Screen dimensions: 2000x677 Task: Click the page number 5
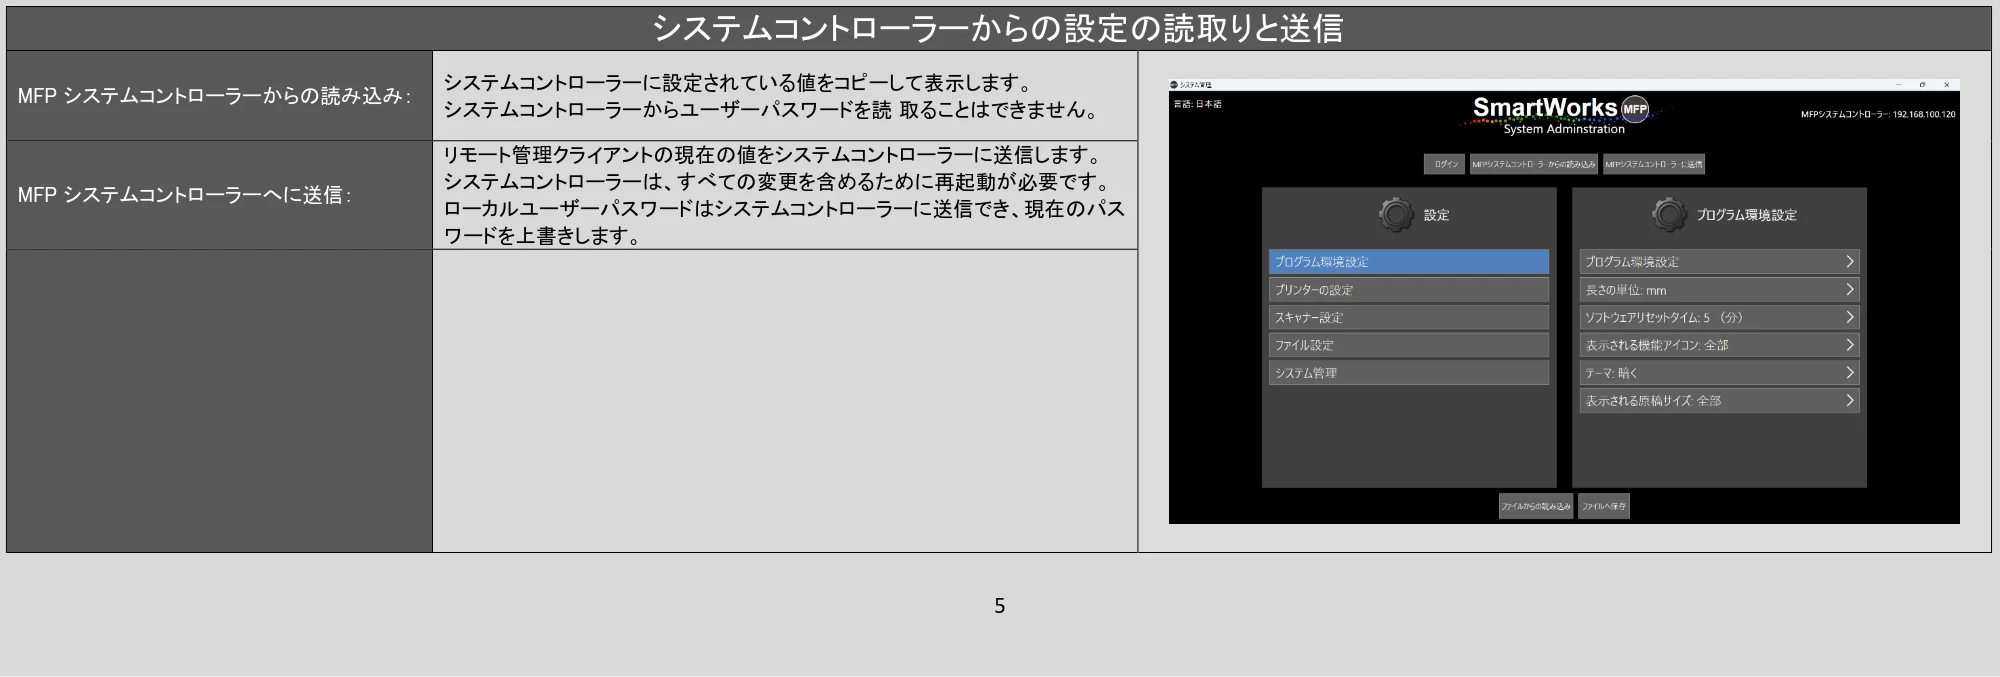click(999, 606)
